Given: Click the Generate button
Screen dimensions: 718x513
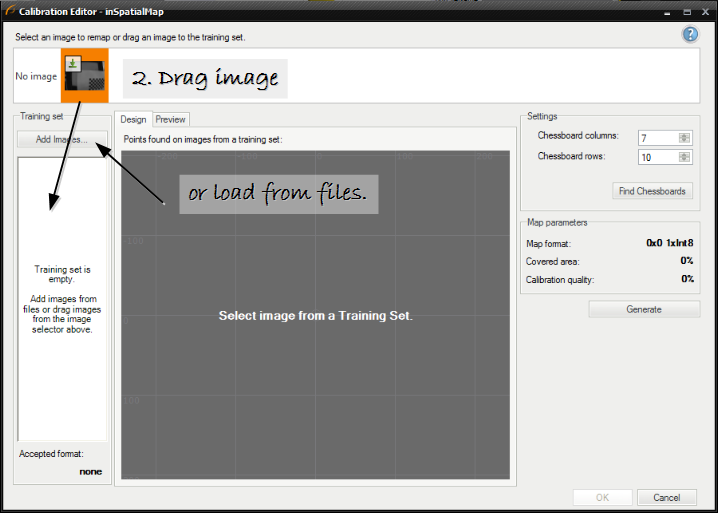Looking at the screenshot, I should pos(643,310).
